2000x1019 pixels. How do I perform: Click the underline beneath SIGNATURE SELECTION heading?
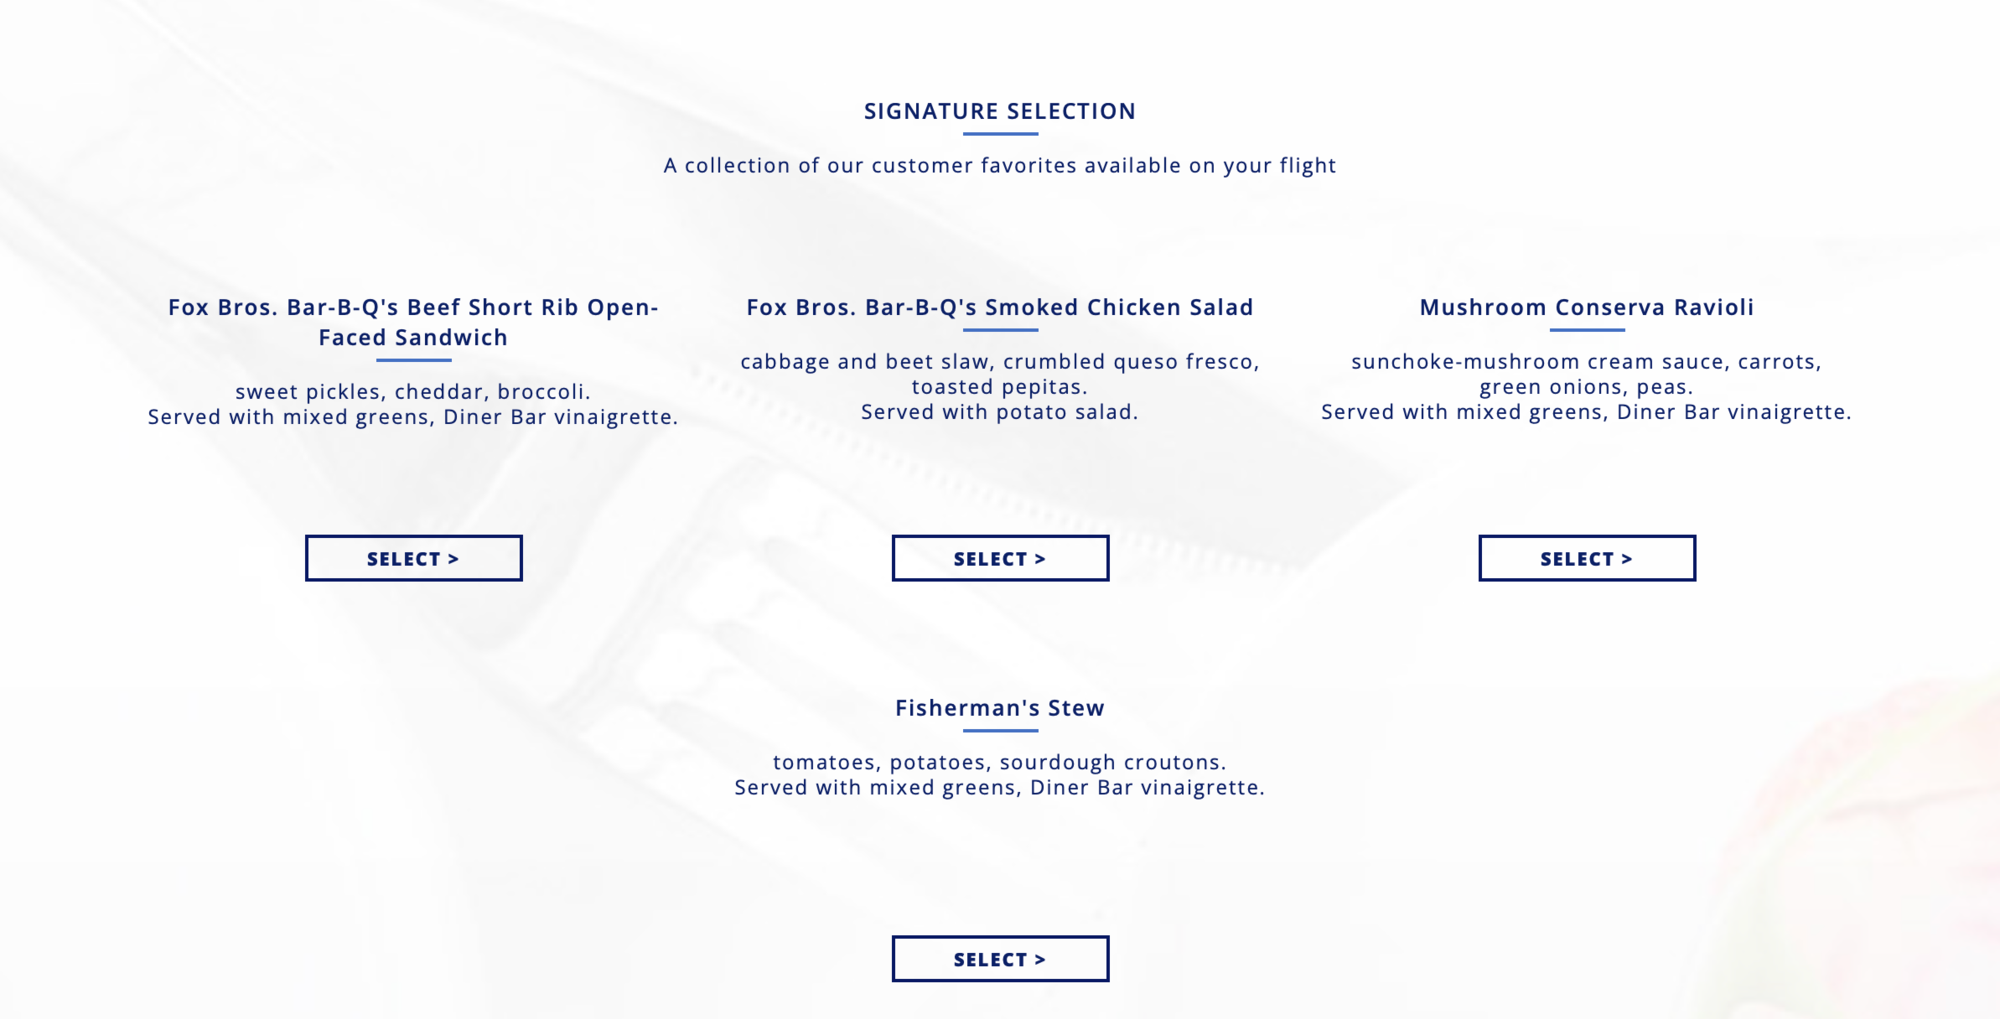point(1000,134)
